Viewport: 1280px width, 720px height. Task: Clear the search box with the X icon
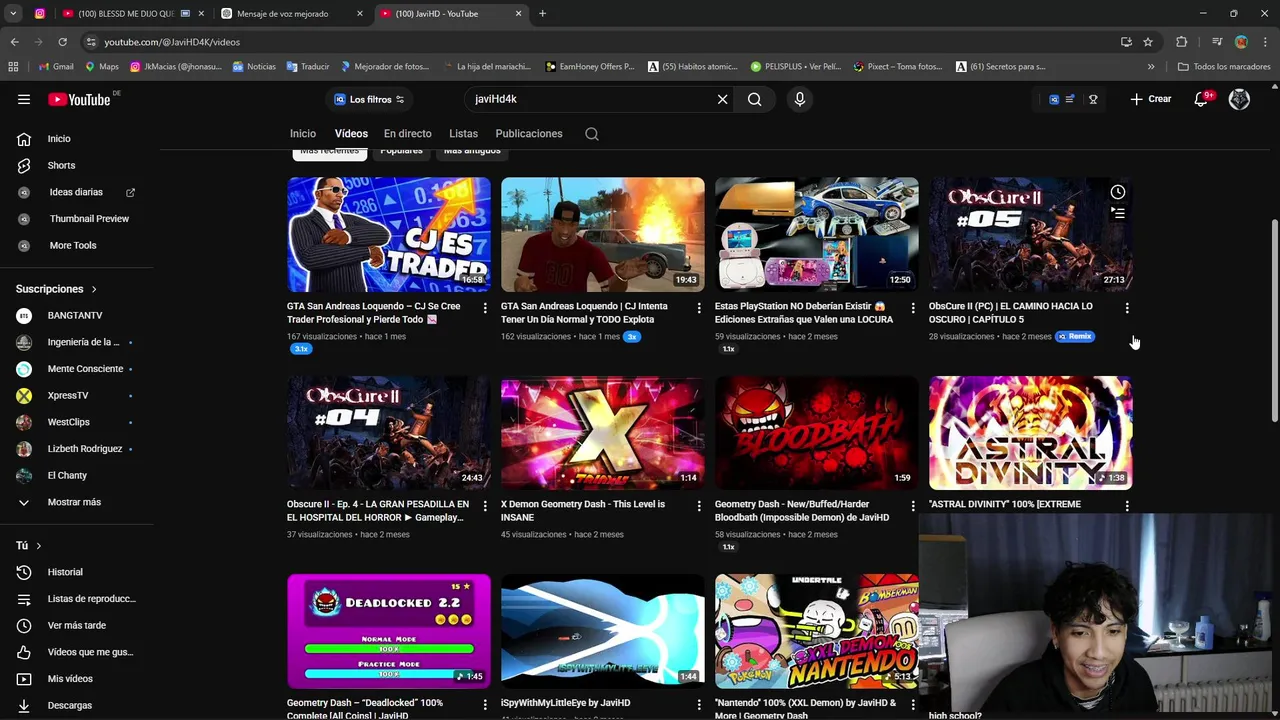(x=722, y=99)
